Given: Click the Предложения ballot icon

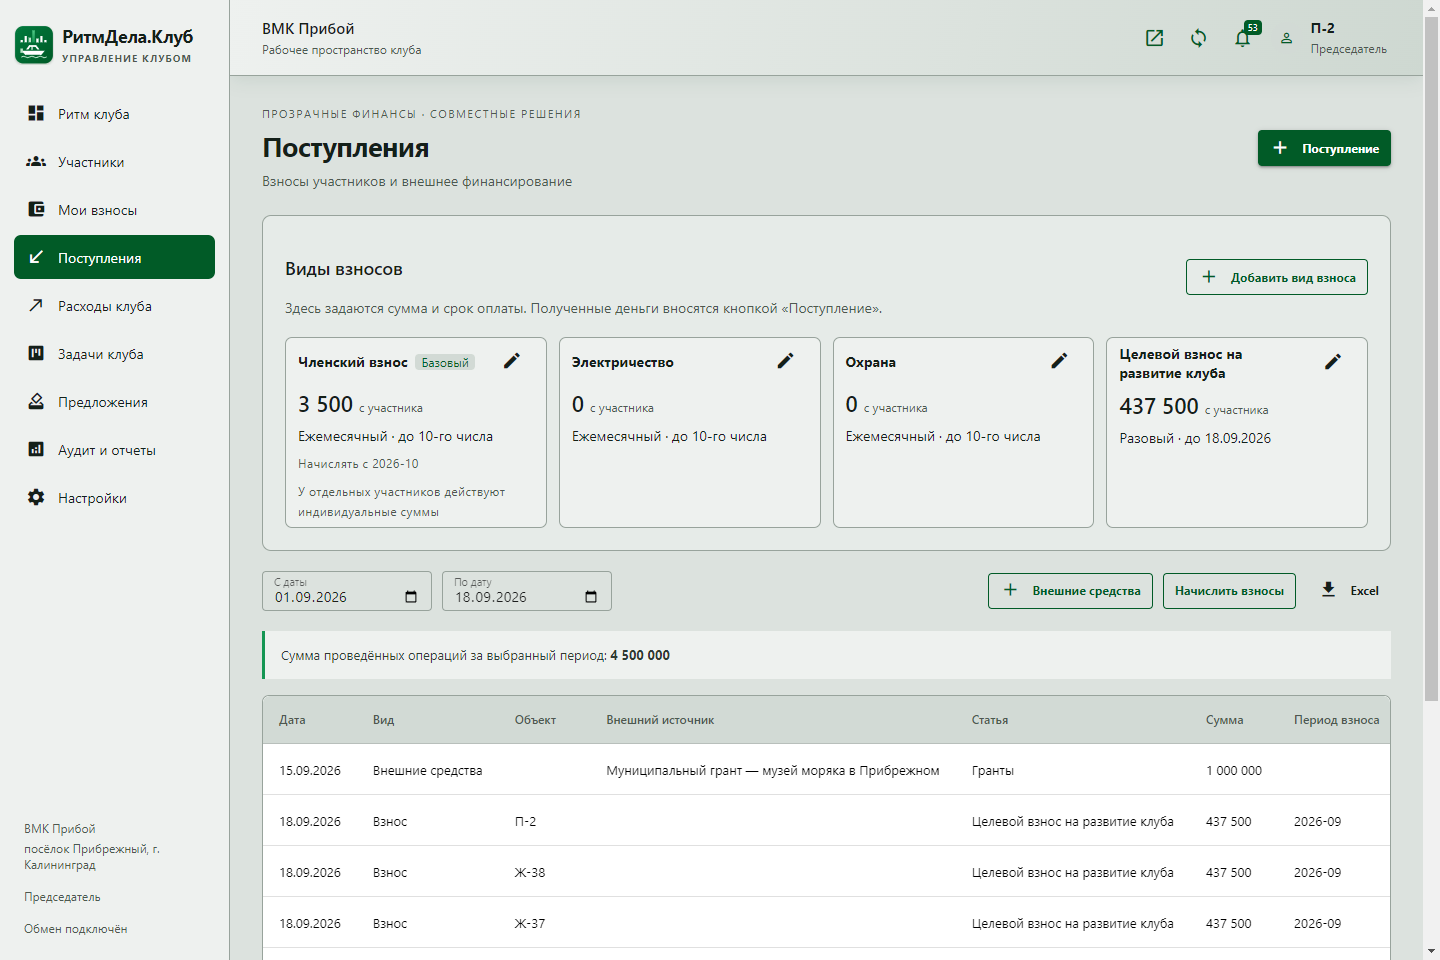Looking at the screenshot, I should click(36, 401).
